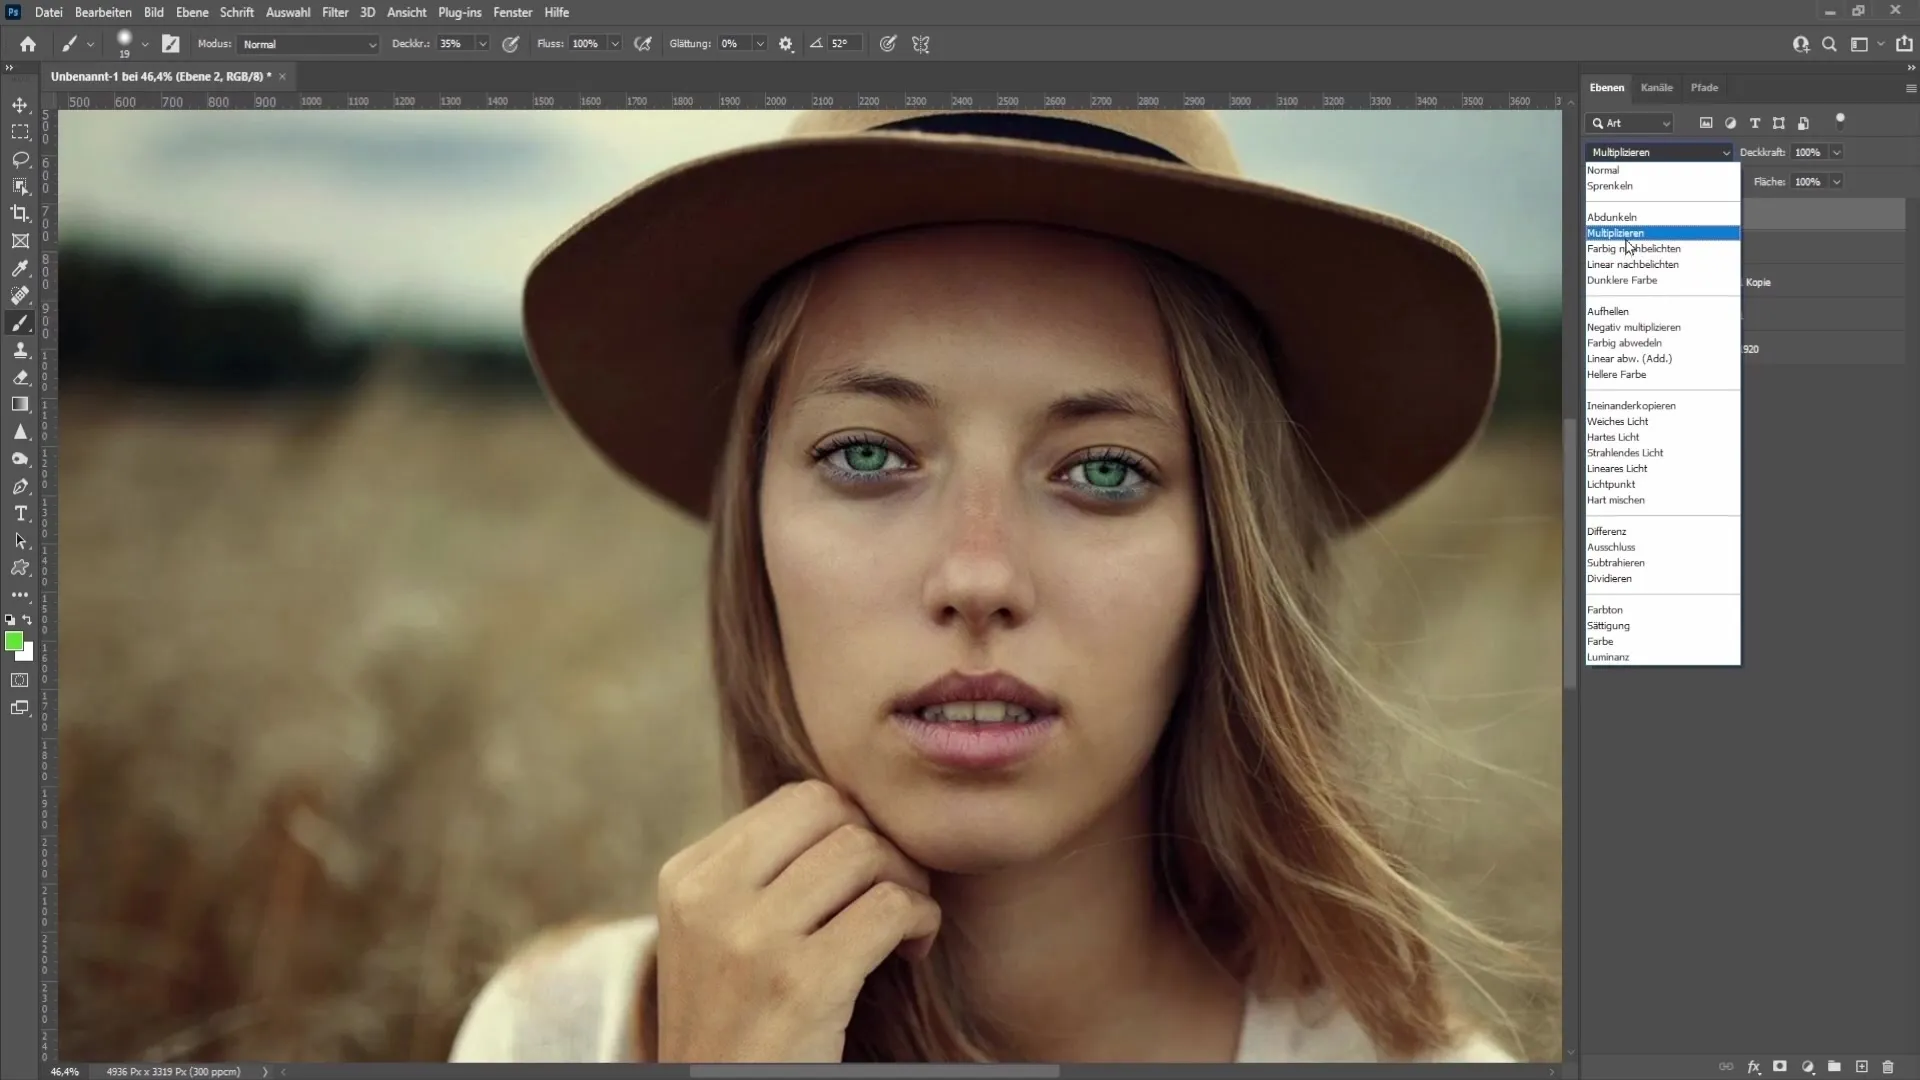Click the zoom level 46,4% field
This screenshot has width=1920, height=1080.
pyautogui.click(x=65, y=1071)
